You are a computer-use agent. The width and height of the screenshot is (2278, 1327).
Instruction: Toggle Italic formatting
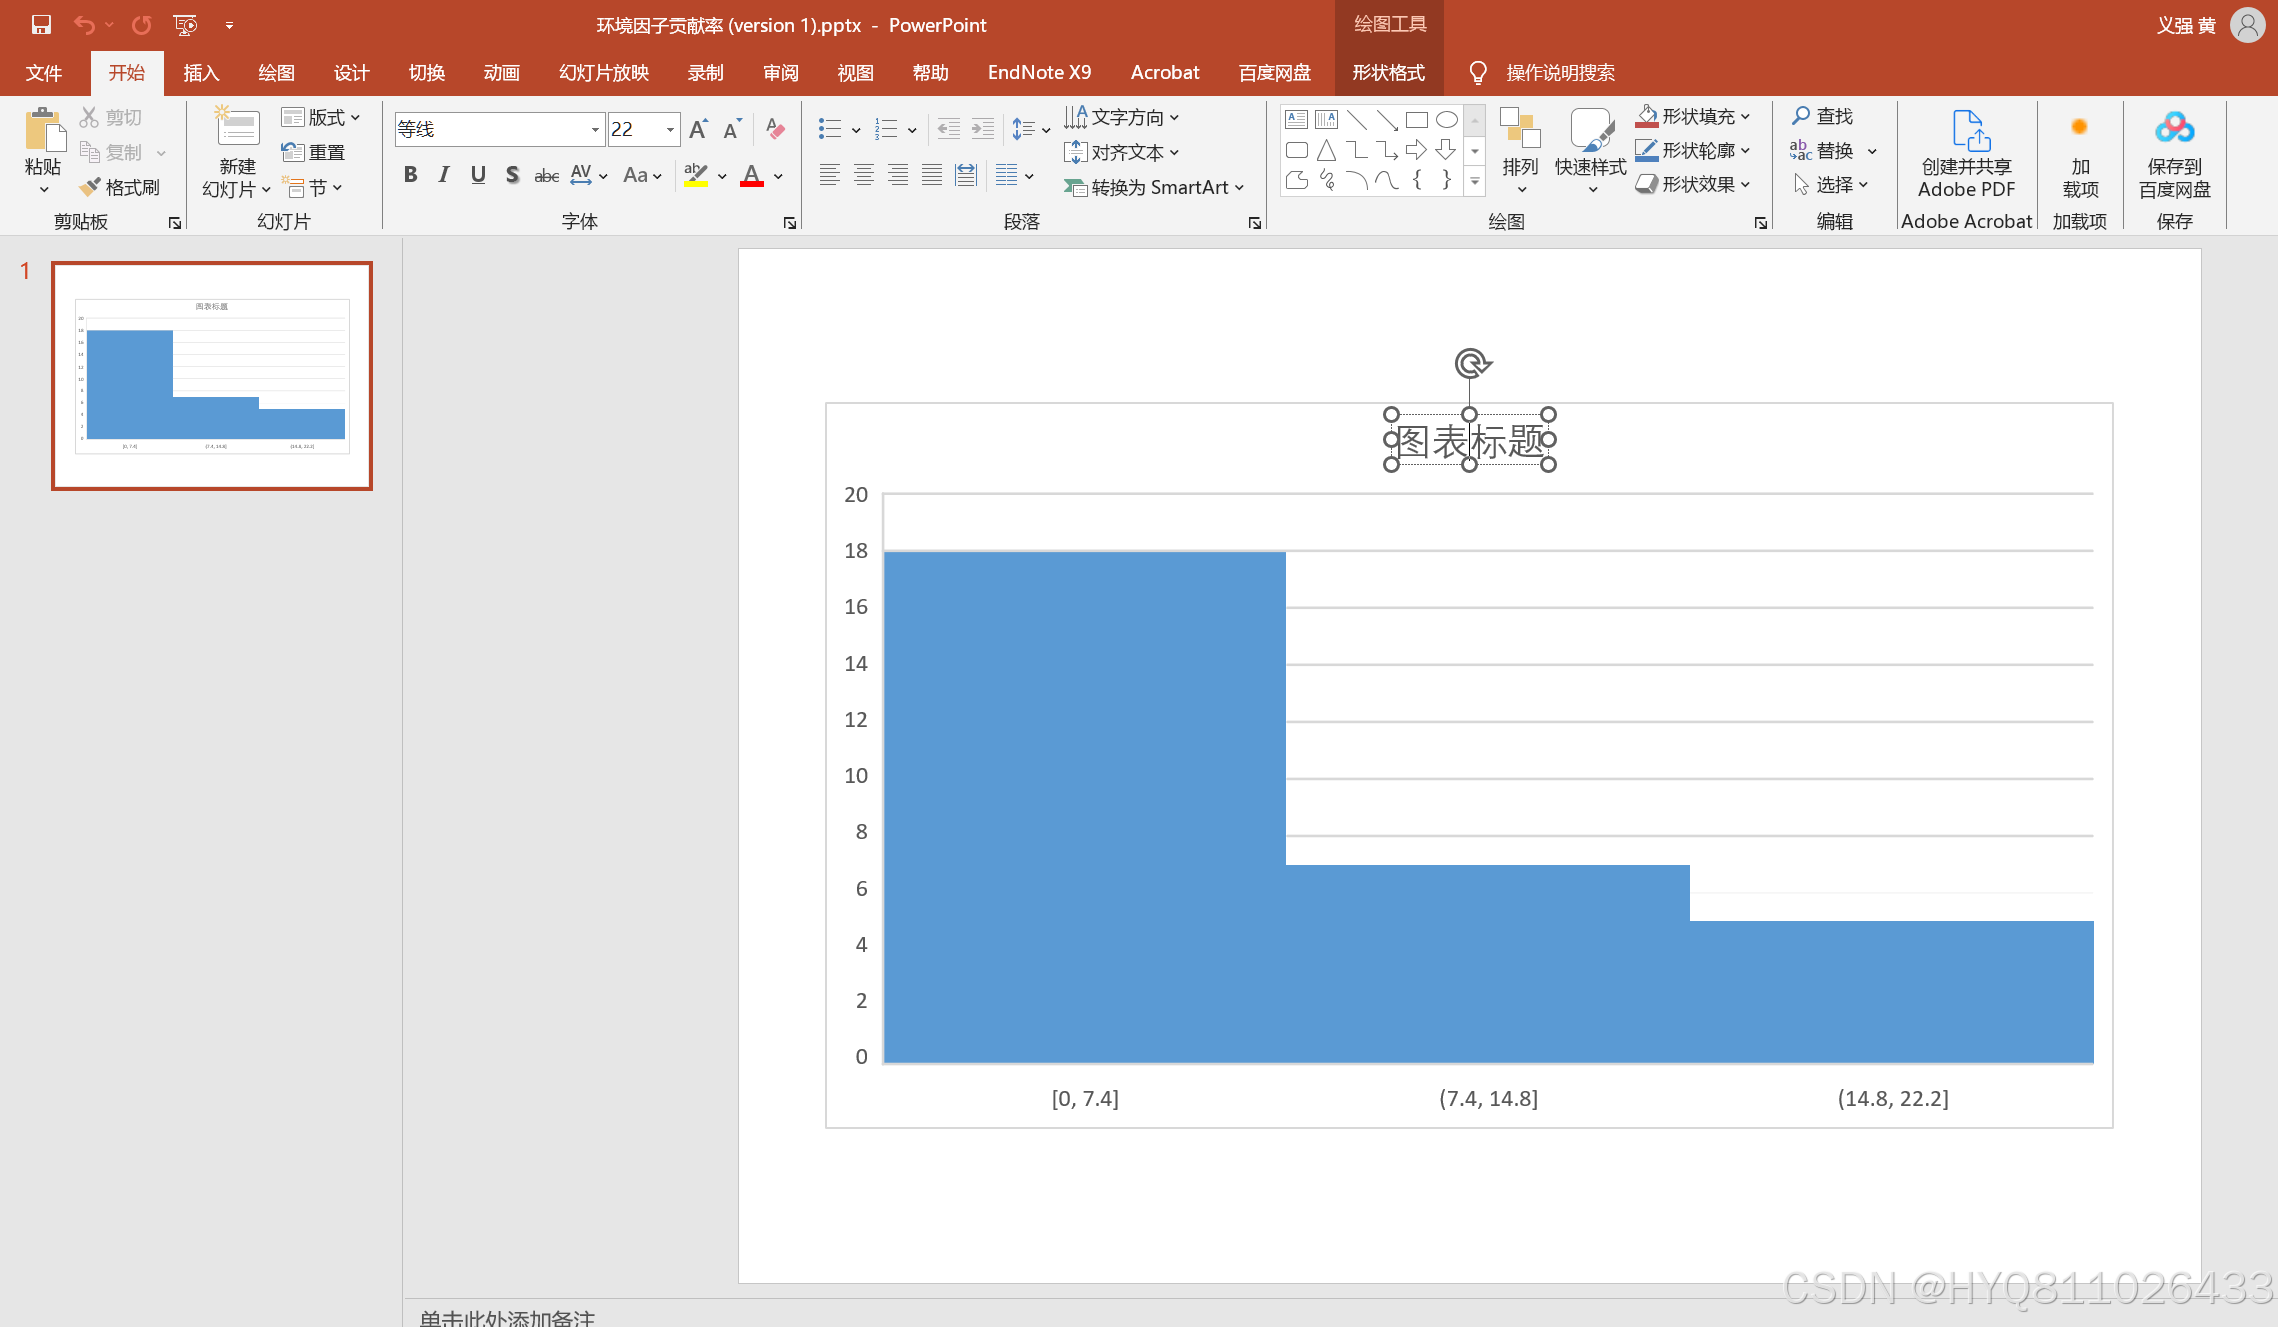click(444, 175)
